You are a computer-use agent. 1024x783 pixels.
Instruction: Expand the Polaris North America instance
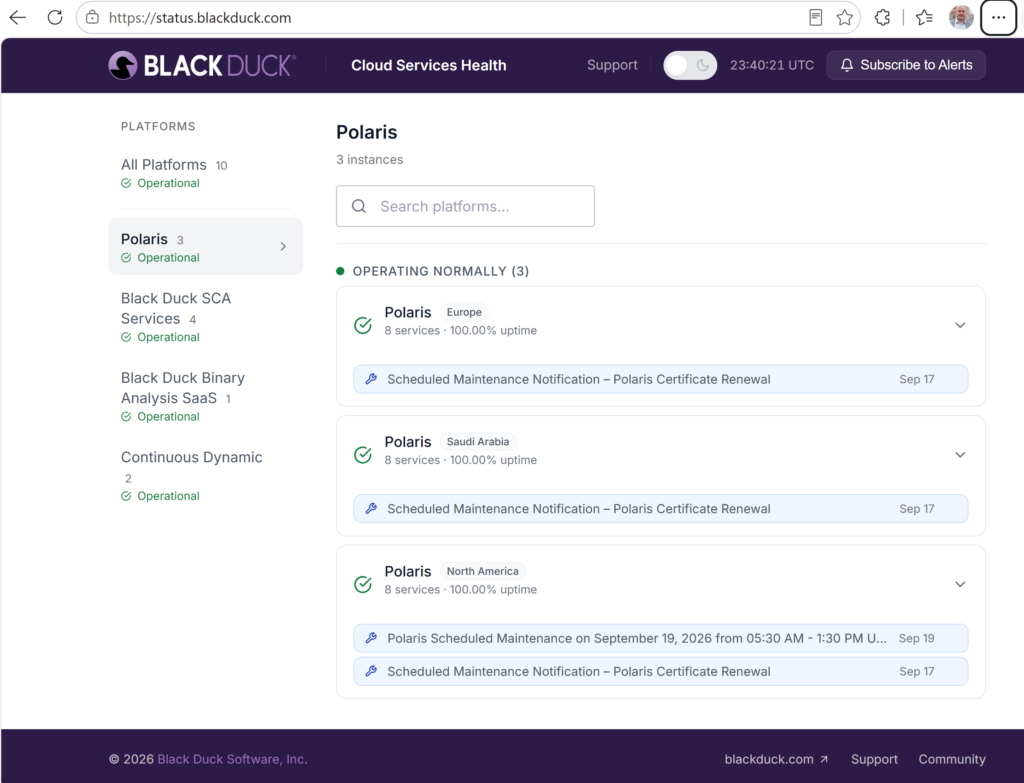959,584
